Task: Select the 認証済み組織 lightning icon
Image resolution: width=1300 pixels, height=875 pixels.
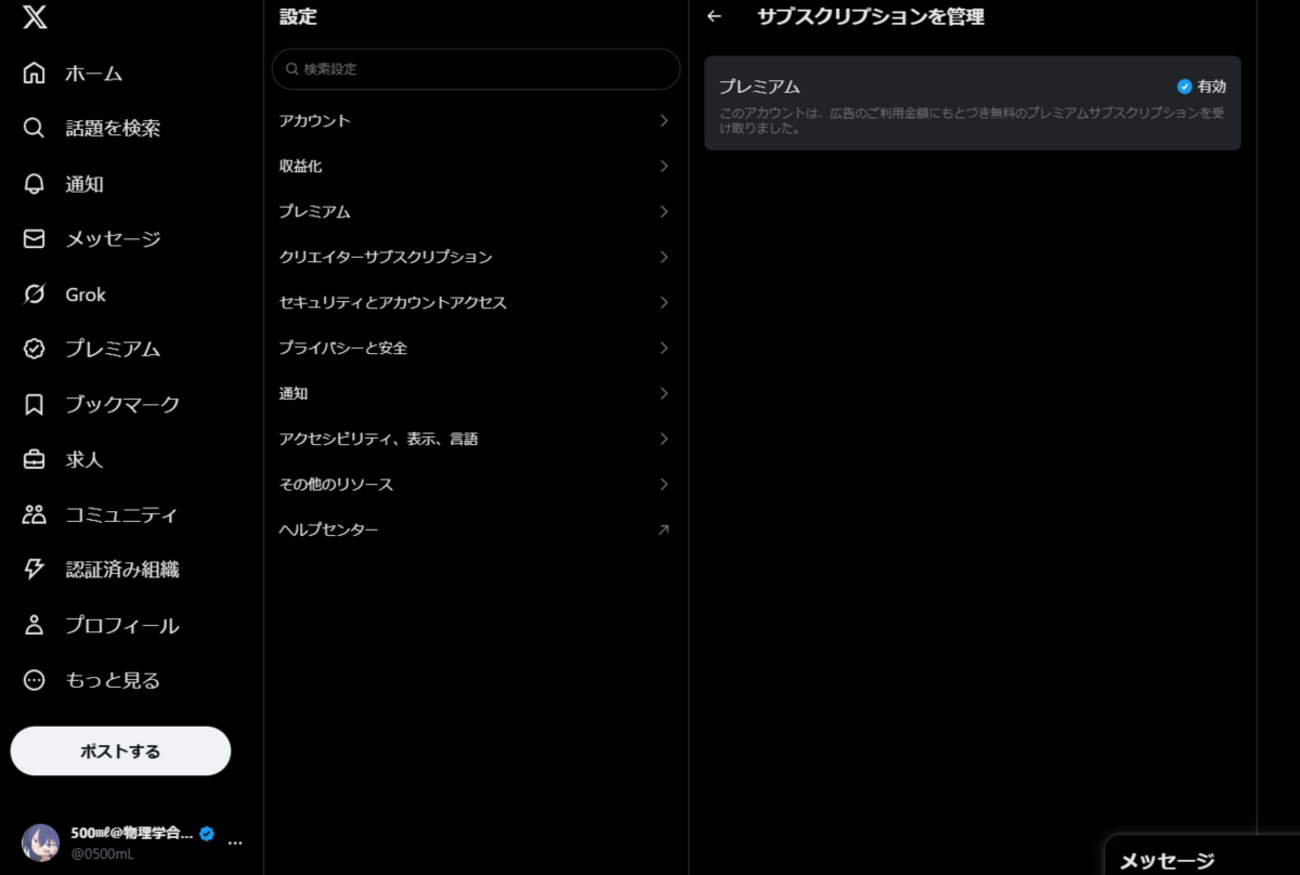Action: [x=34, y=570]
